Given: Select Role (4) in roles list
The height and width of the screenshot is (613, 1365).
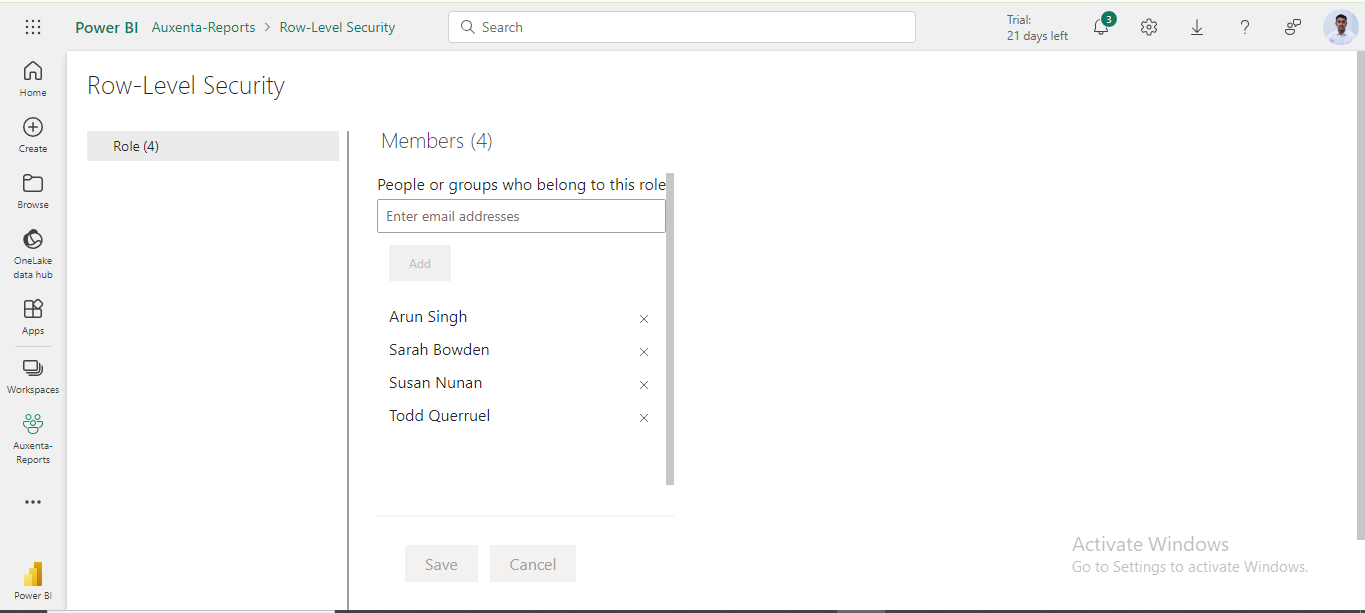Looking at the screenshot, I should [213, 146].
